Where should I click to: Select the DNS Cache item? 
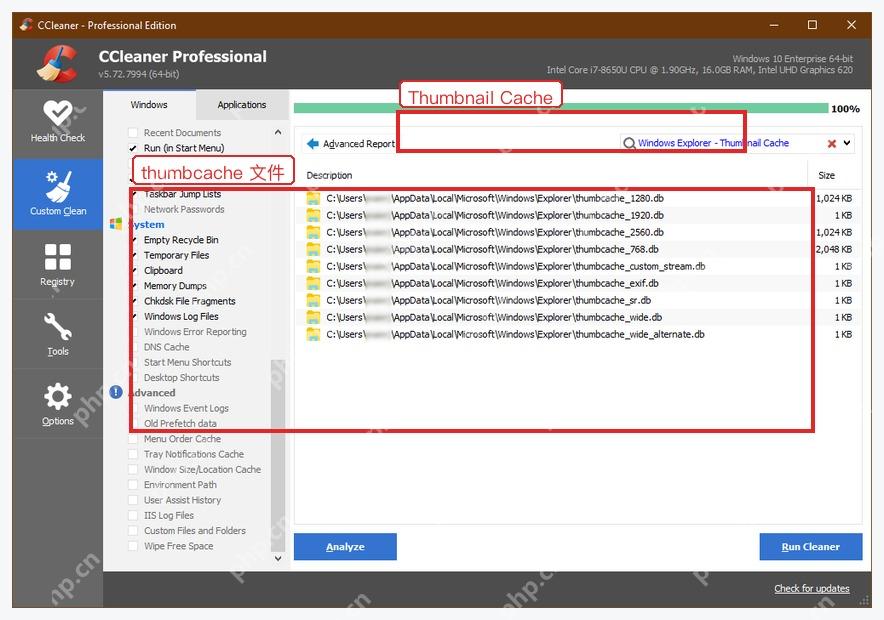click(166, 347)
